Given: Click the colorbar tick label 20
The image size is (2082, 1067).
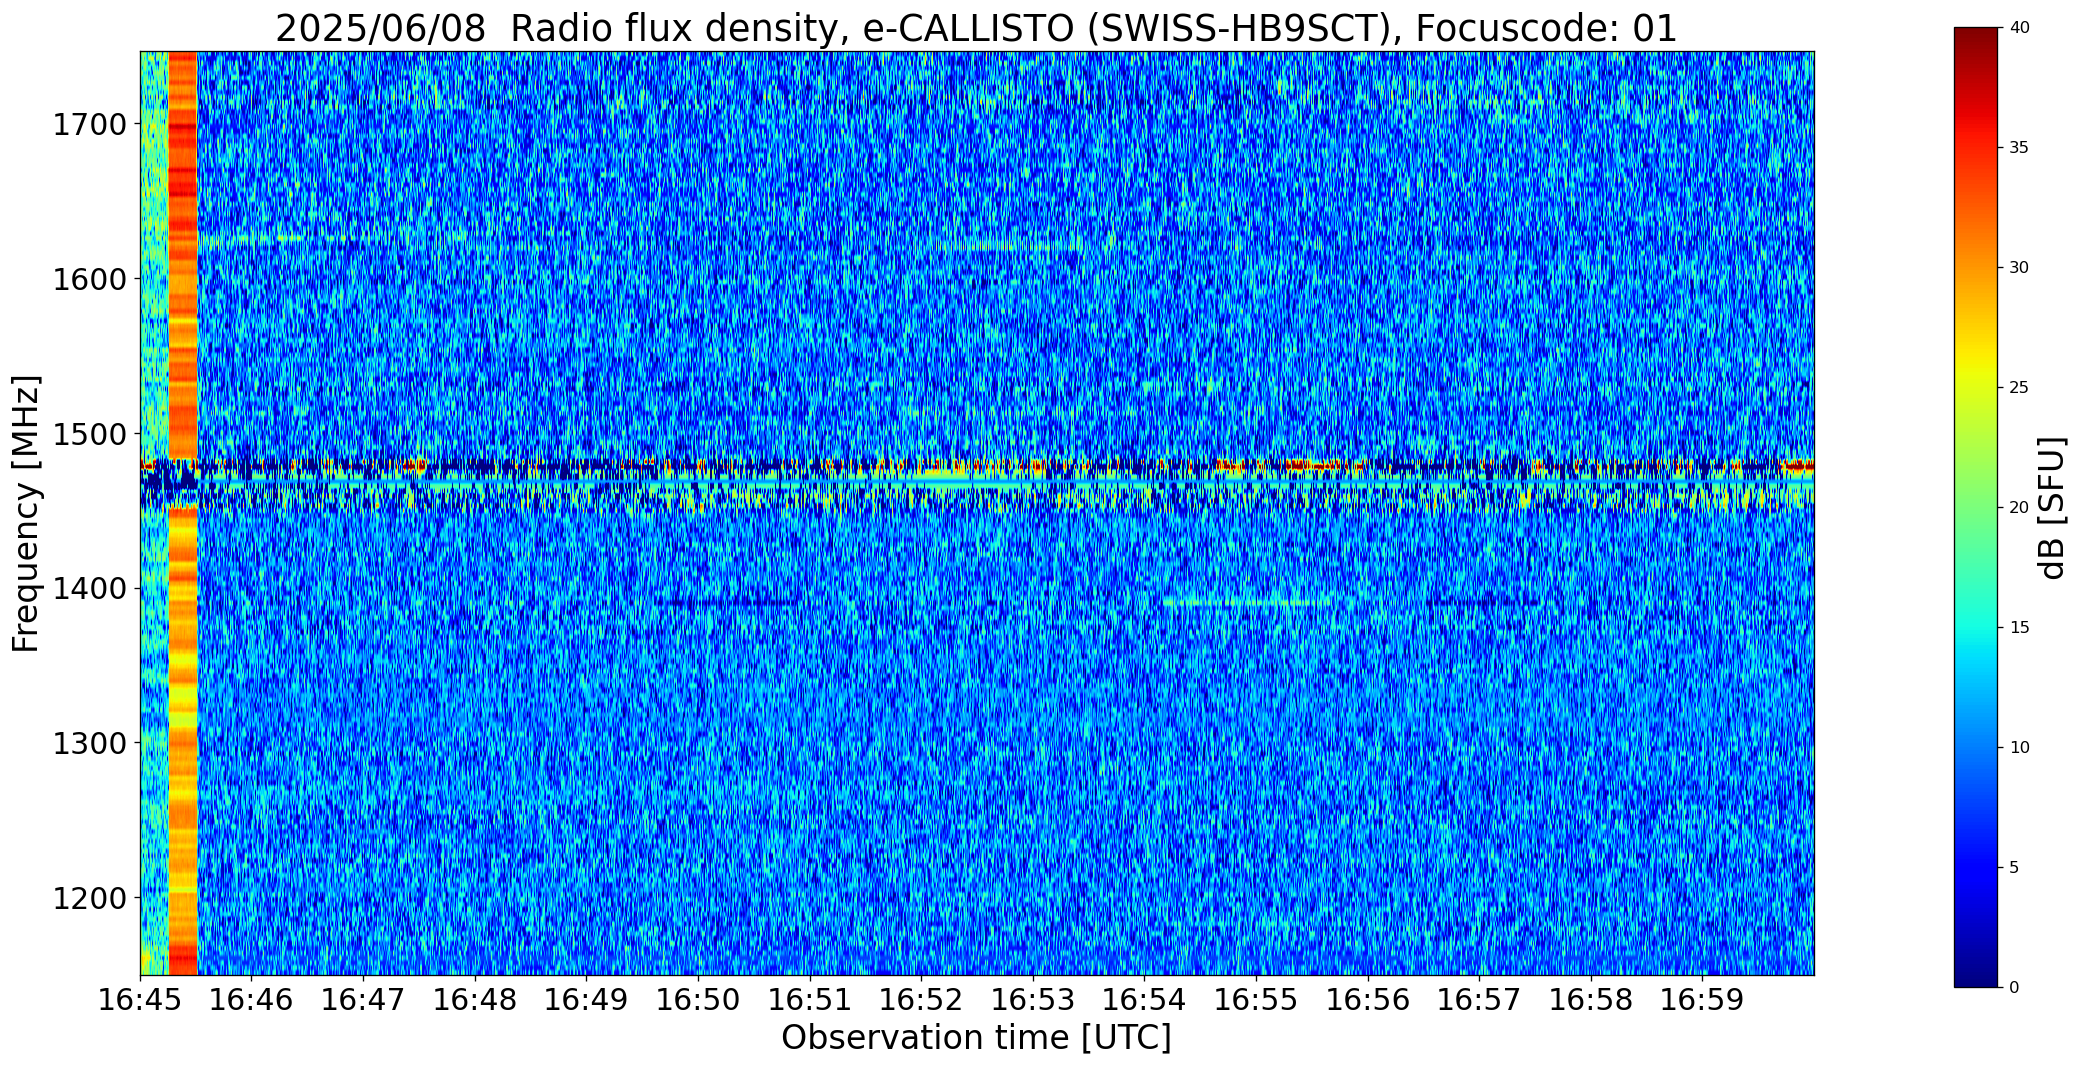Looking at the screenshot, I should 2019,508.
